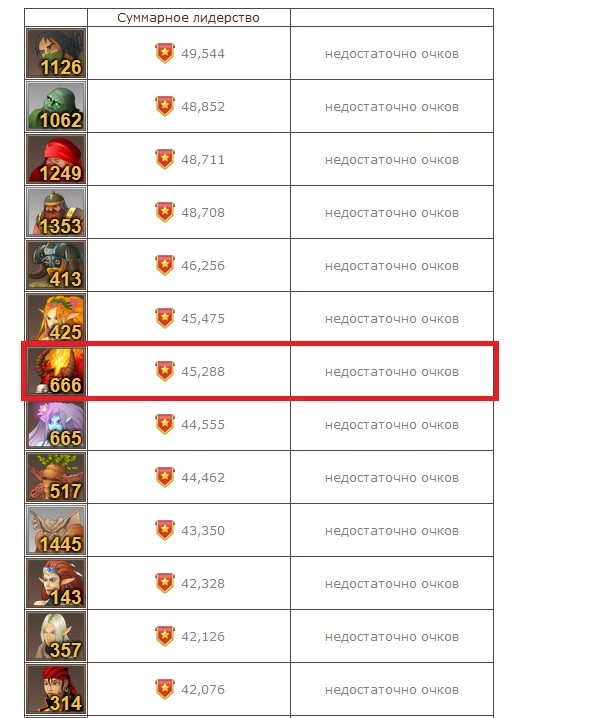Open the red-hooded bearded avatar numbered 1249

pos(56,159)
